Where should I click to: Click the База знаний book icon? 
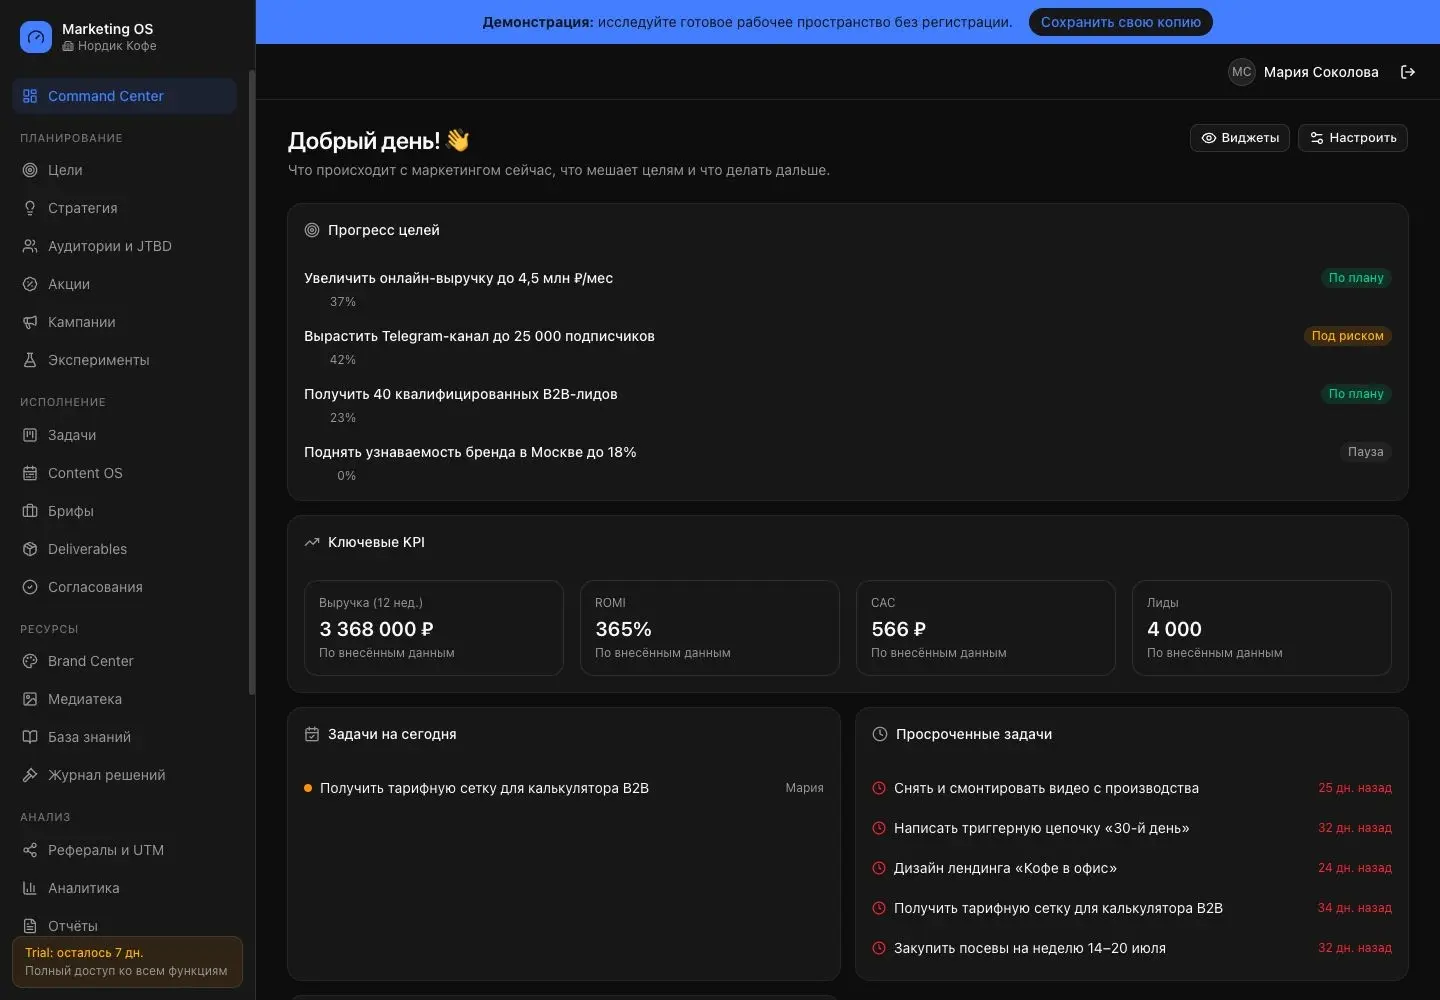[x=30, y=737]
